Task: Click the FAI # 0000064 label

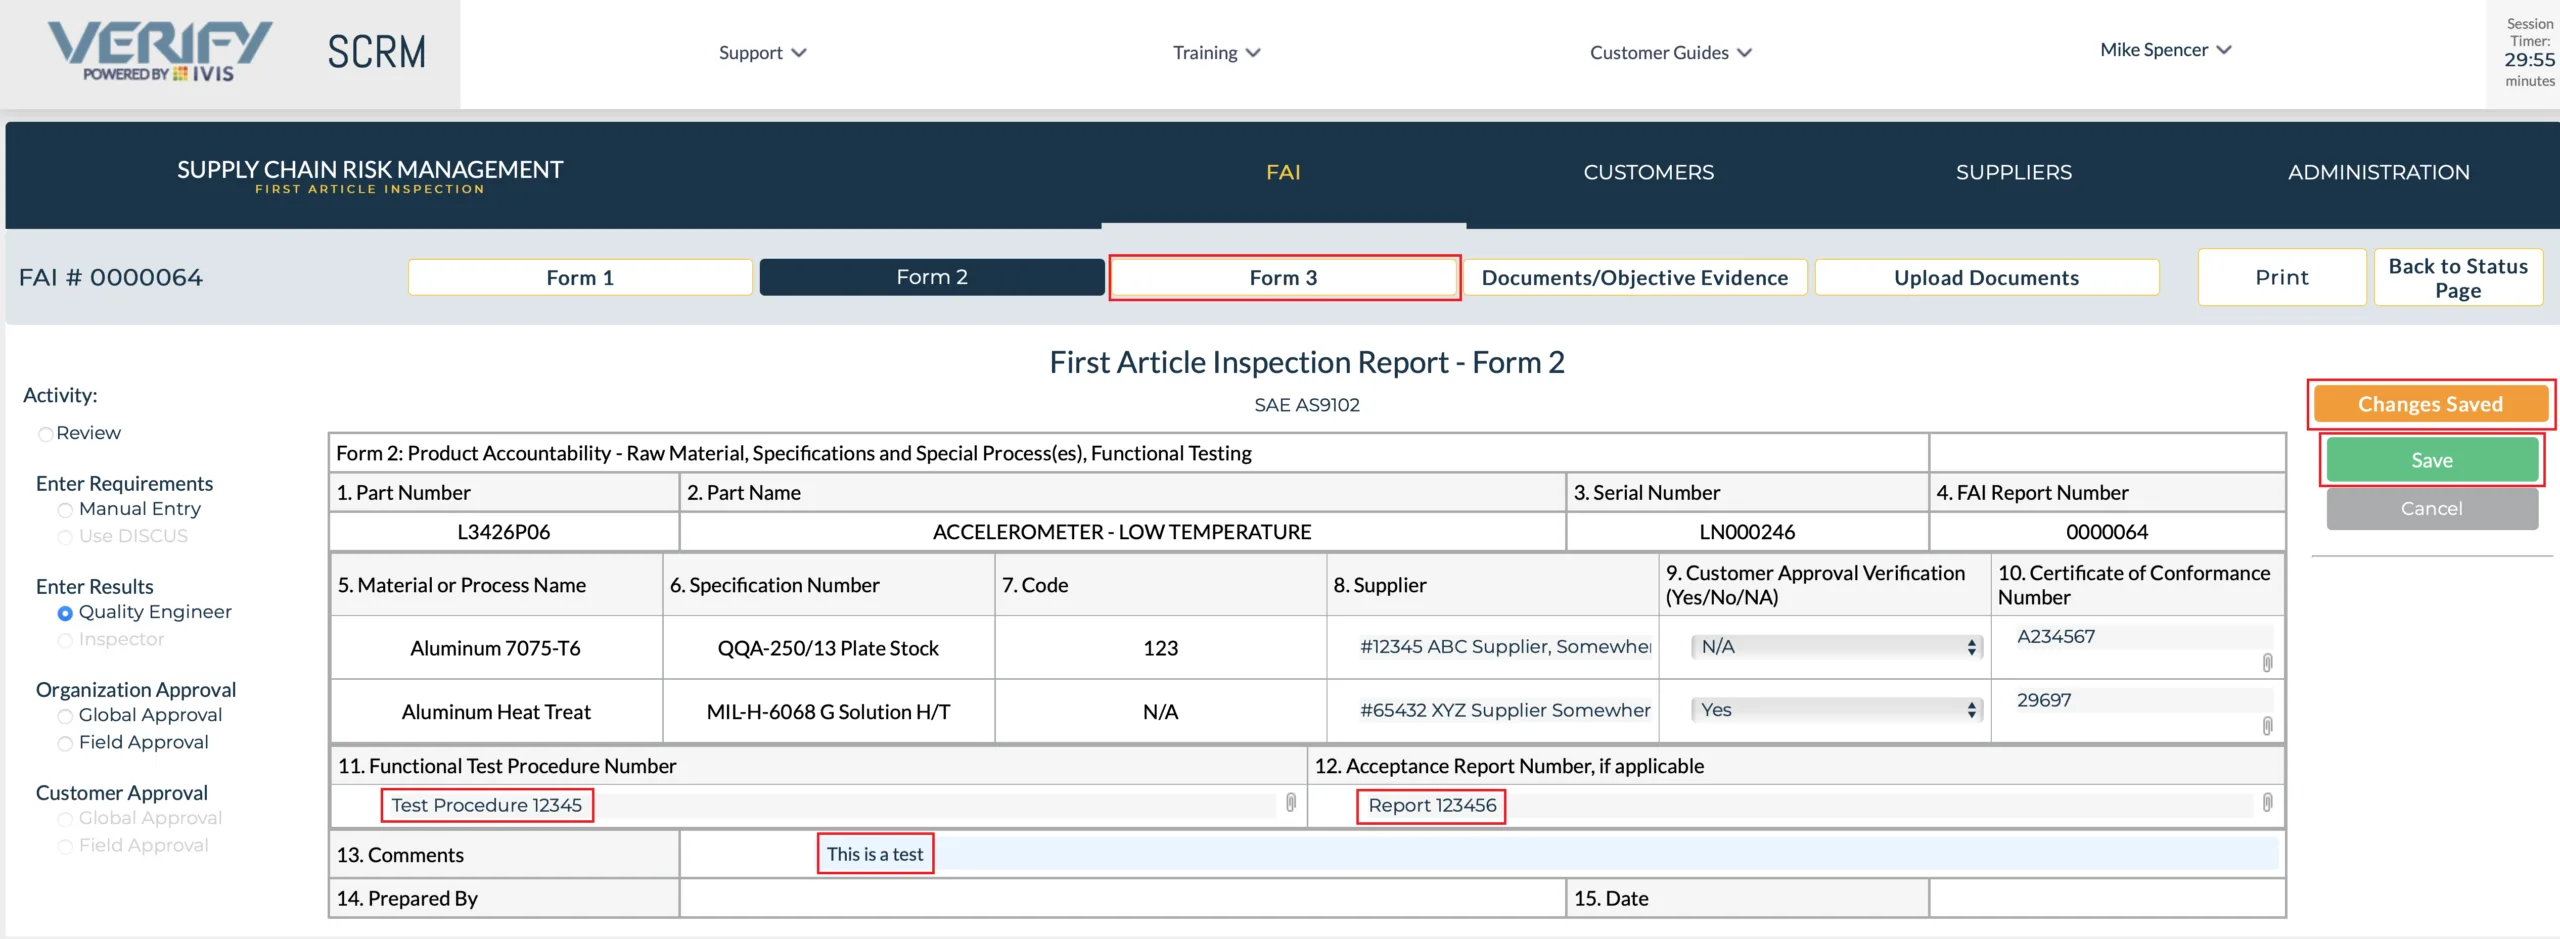Action: [x=111, y=277]
